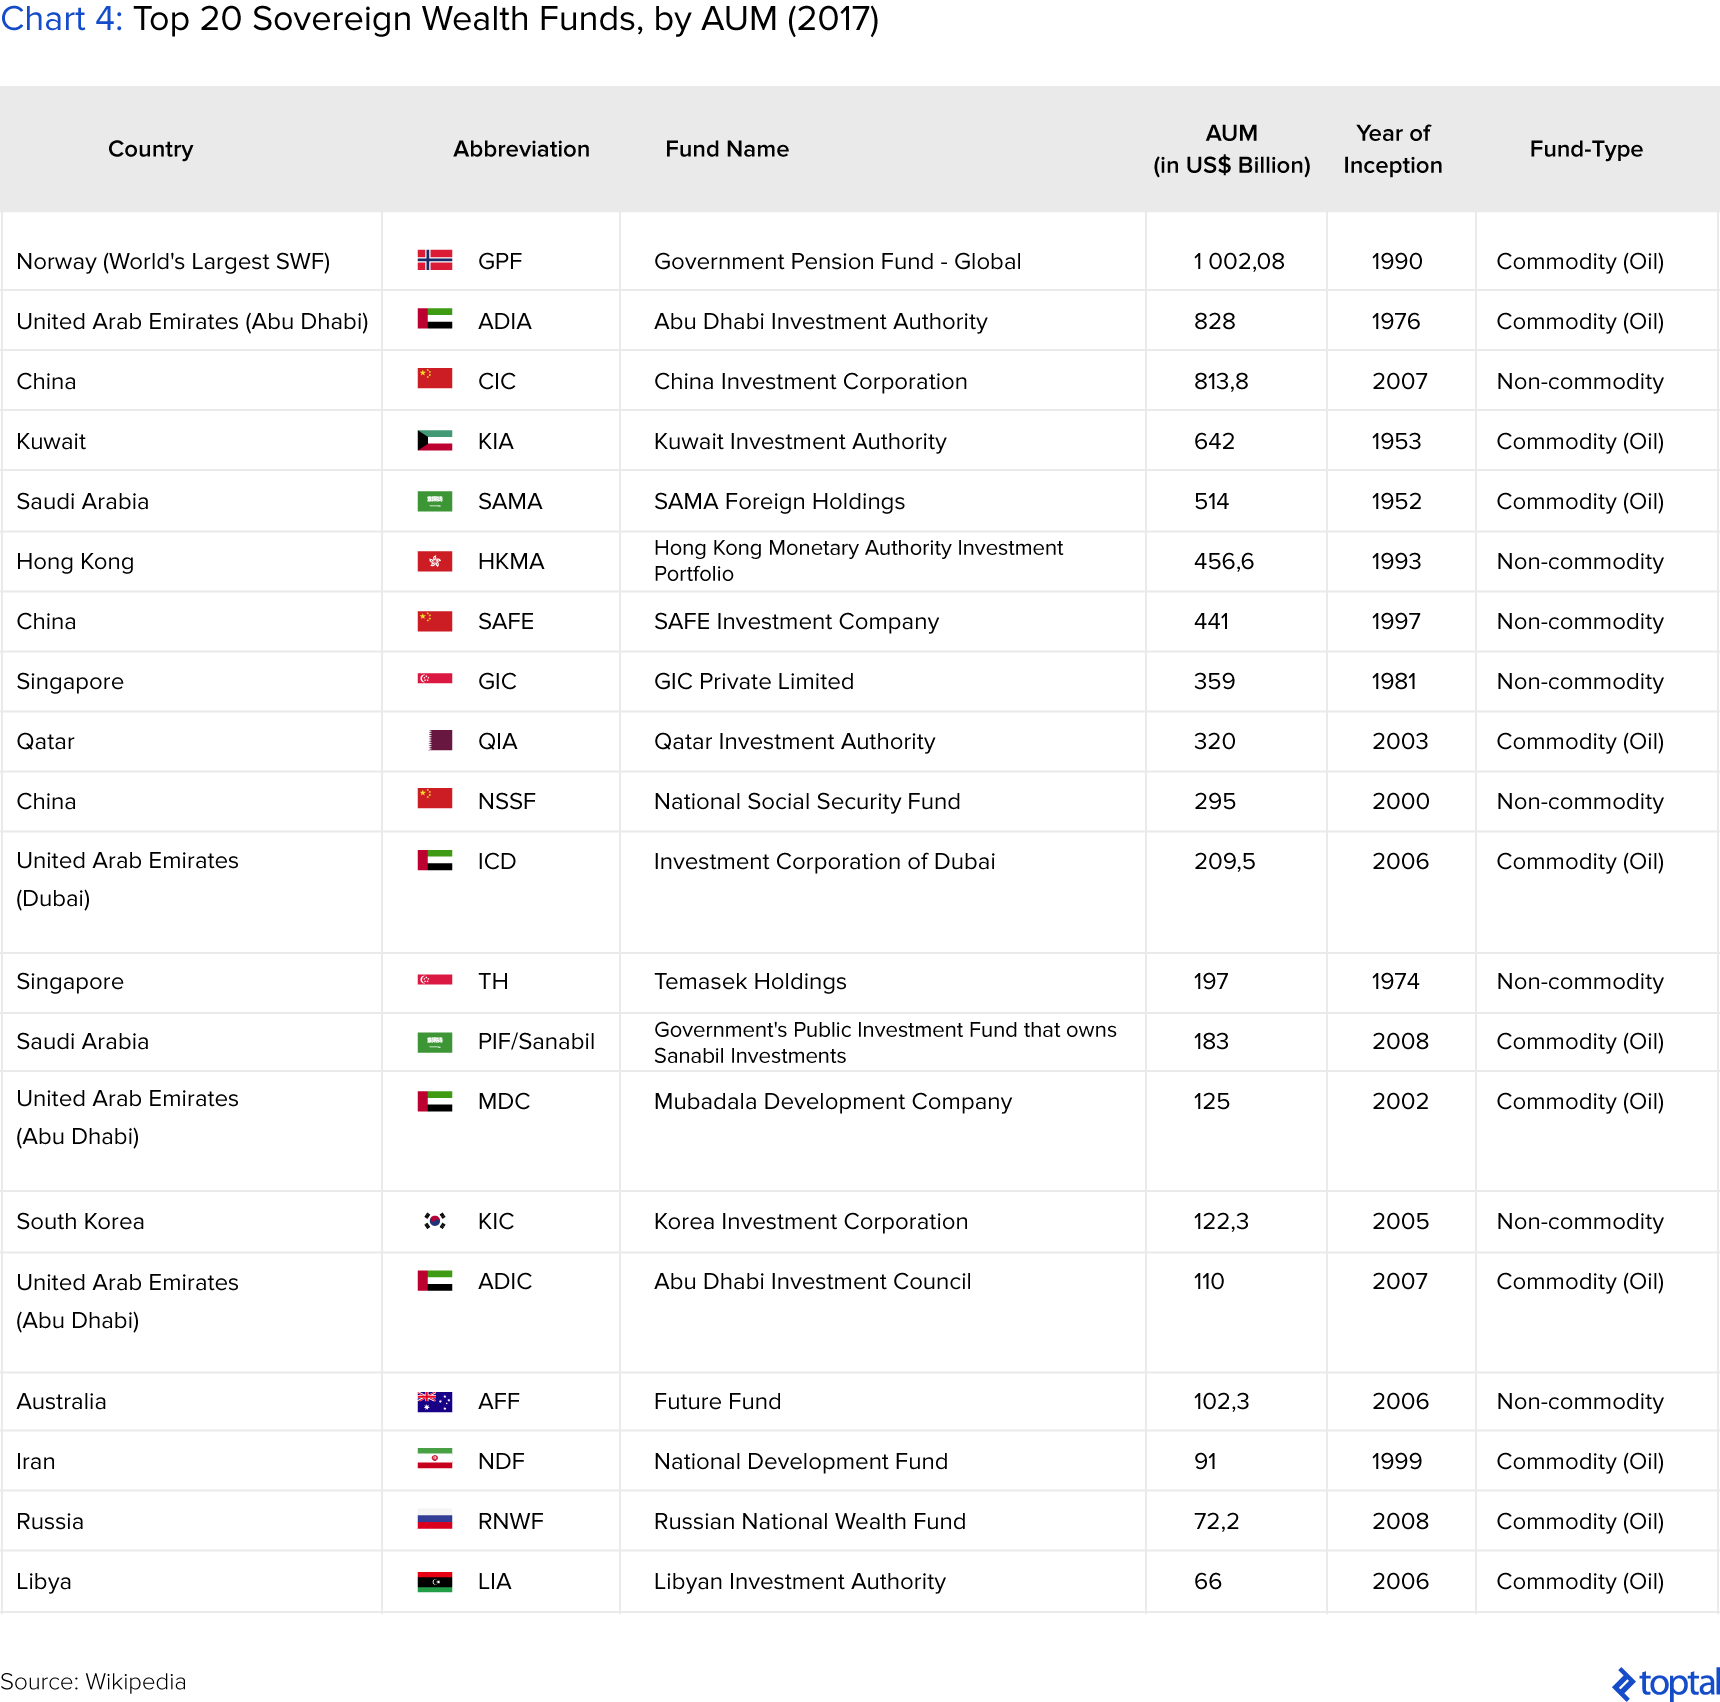The image size is (1720, 1702).
Task: Select the PIF/Sanabil abbreviation
Action: pos(536,1041)
